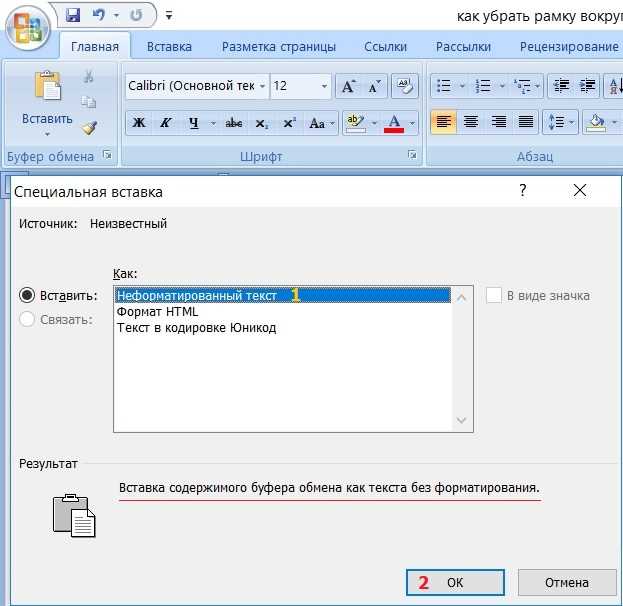This screenshot has height=606, width=623.
Task: Open the Рецензирование ribbon tab
Action: tap(569, 46)
